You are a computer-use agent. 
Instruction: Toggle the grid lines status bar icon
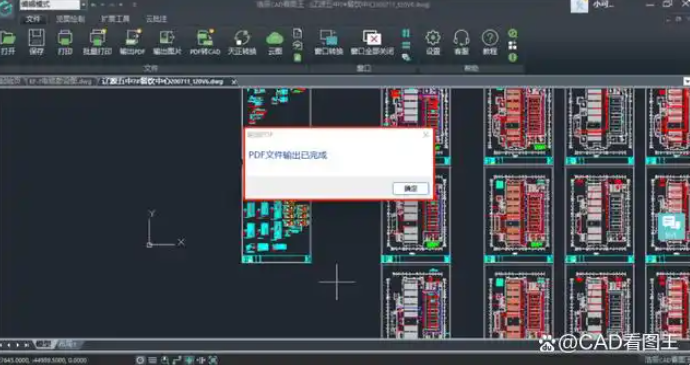(152, 360)
